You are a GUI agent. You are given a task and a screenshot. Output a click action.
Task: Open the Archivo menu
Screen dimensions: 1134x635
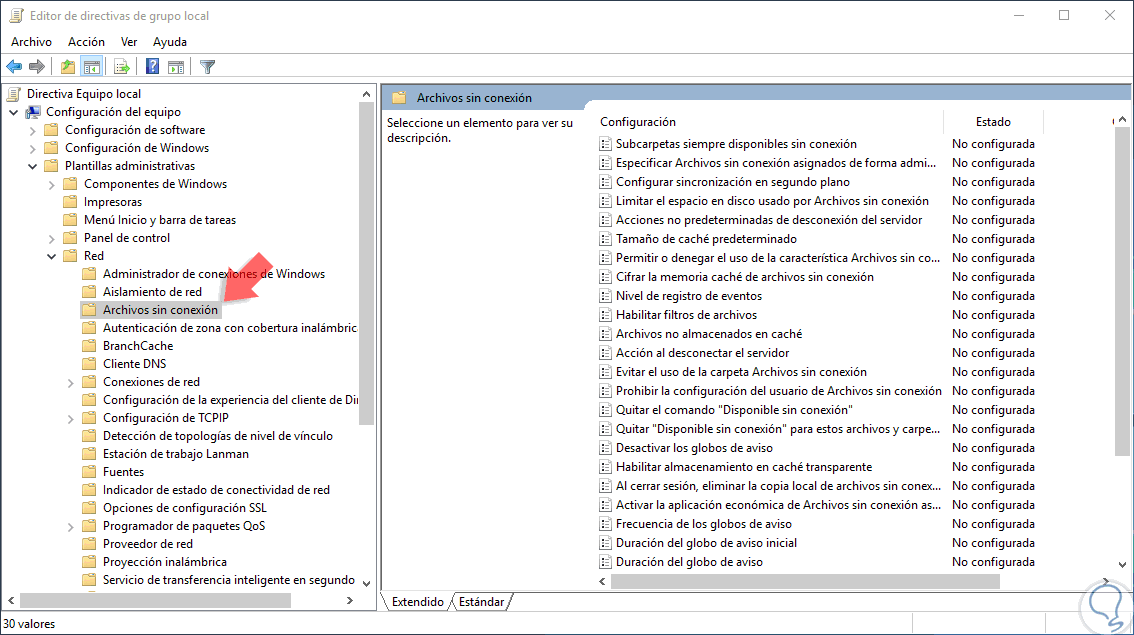[31, 41]
